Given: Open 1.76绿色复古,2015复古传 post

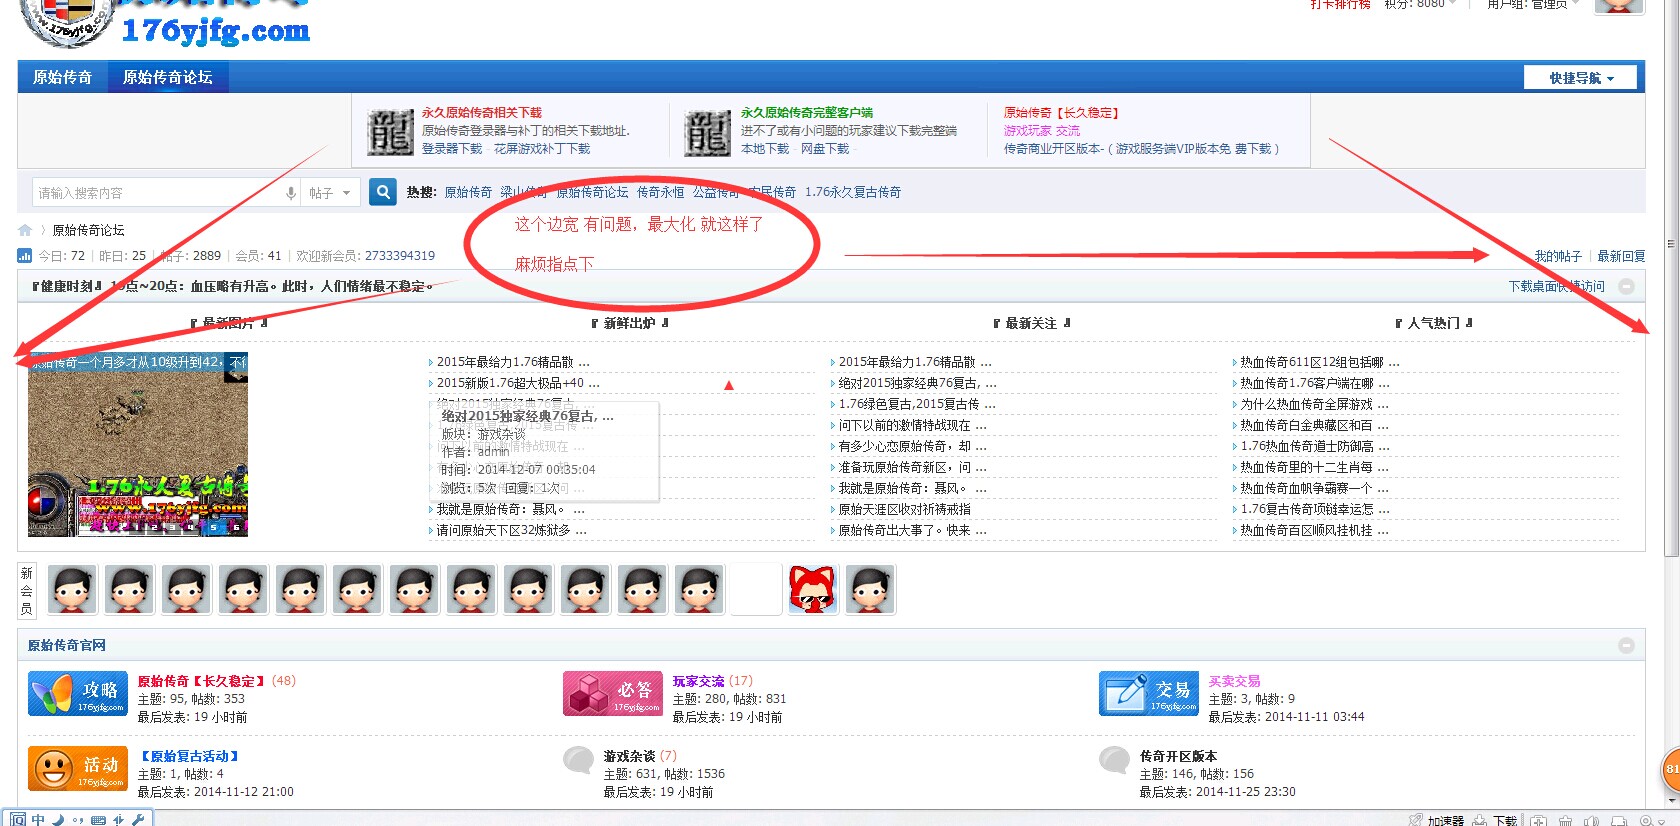Looking at the screenshot, I should point(917,404).
